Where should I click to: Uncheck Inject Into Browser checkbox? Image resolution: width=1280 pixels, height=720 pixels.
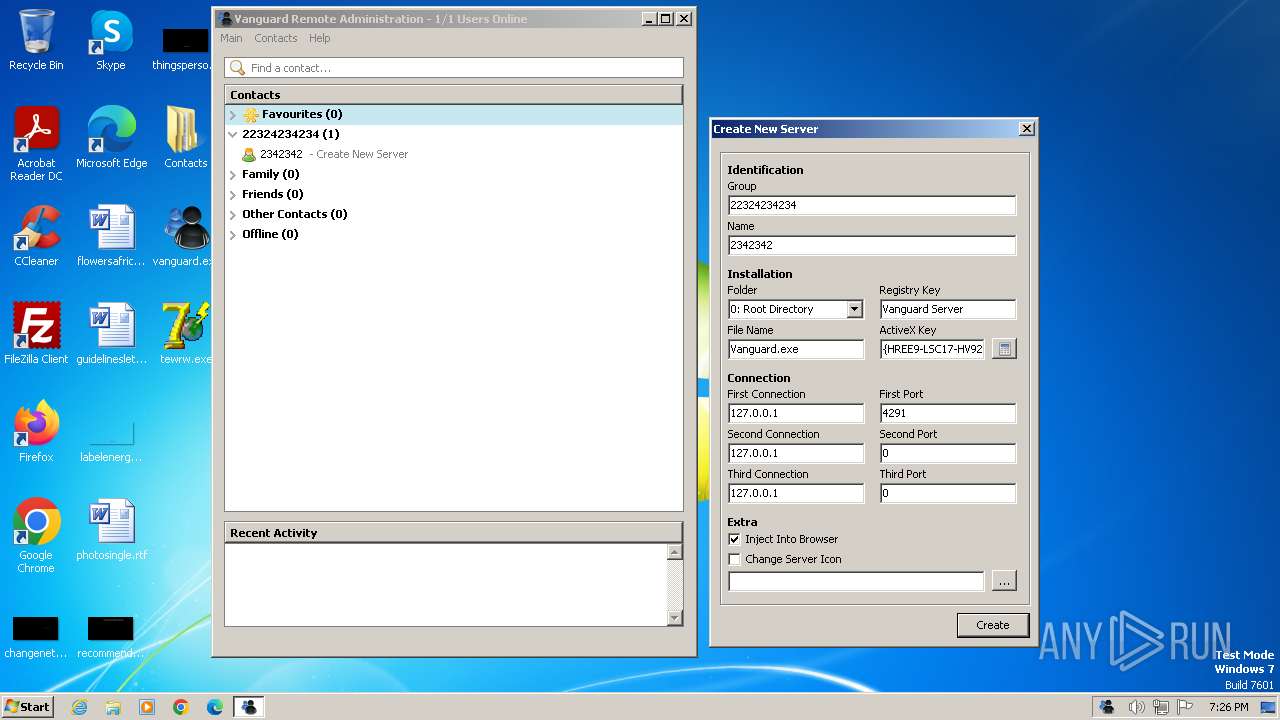[734, 539]
